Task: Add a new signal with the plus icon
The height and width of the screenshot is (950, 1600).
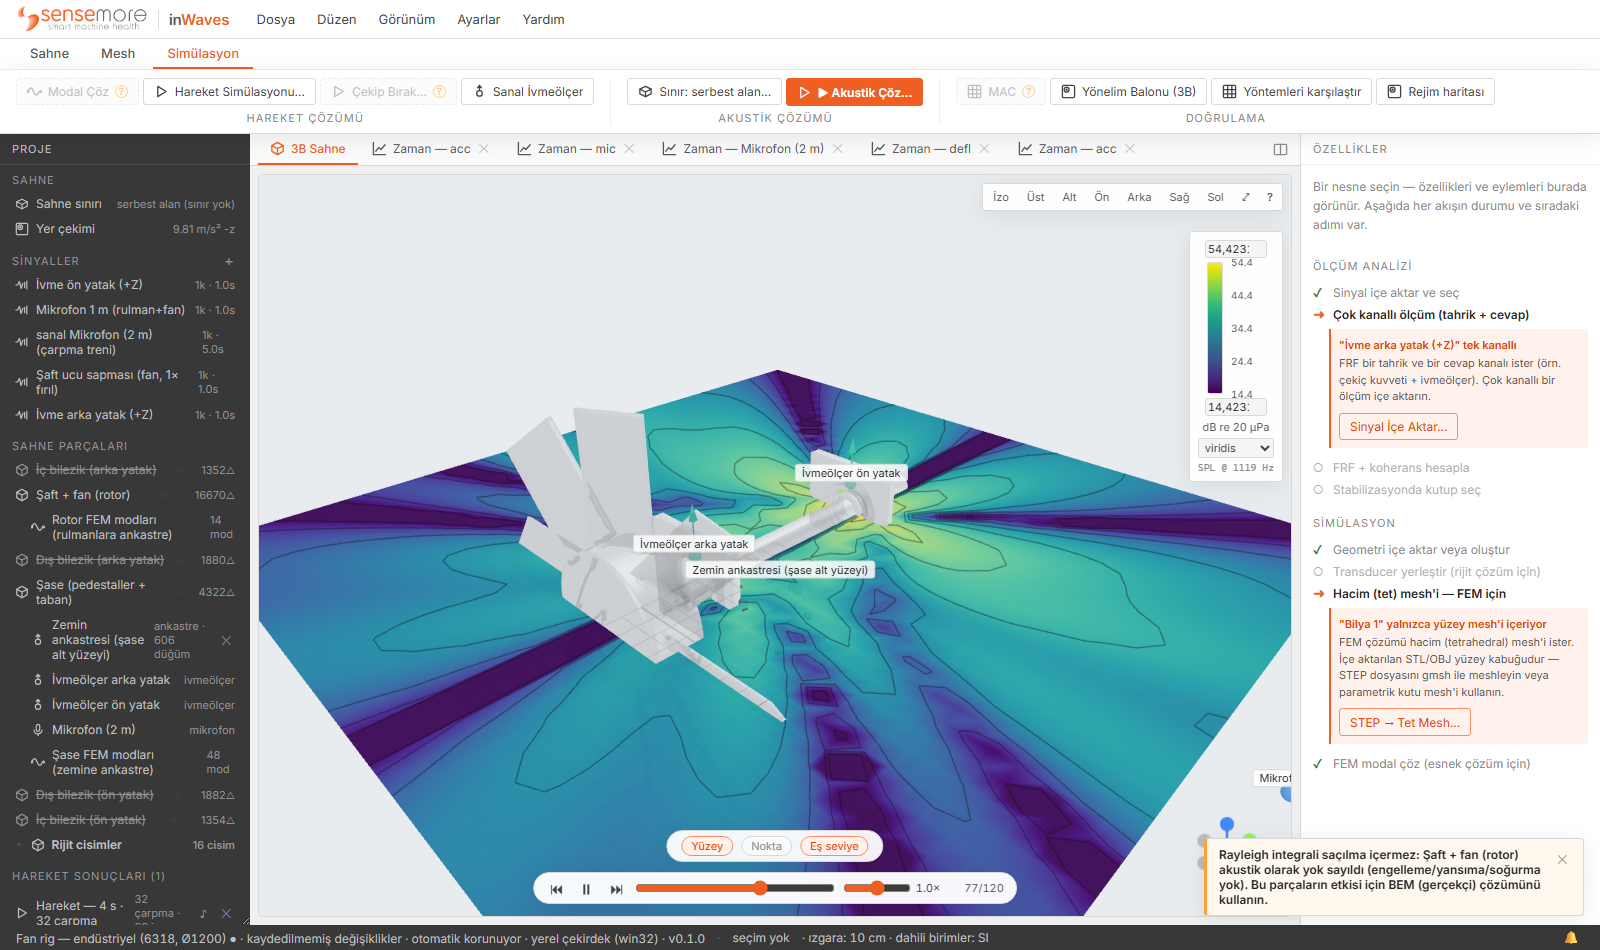Action: point(229,261)
